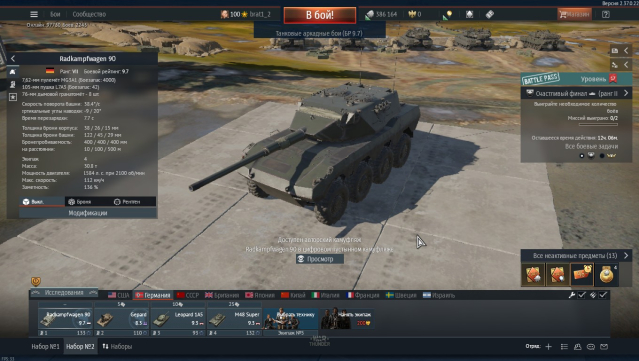This screenshot has height=361, width=639.
Task: Open the help question mark icon
Action: [x=606, y=14]
